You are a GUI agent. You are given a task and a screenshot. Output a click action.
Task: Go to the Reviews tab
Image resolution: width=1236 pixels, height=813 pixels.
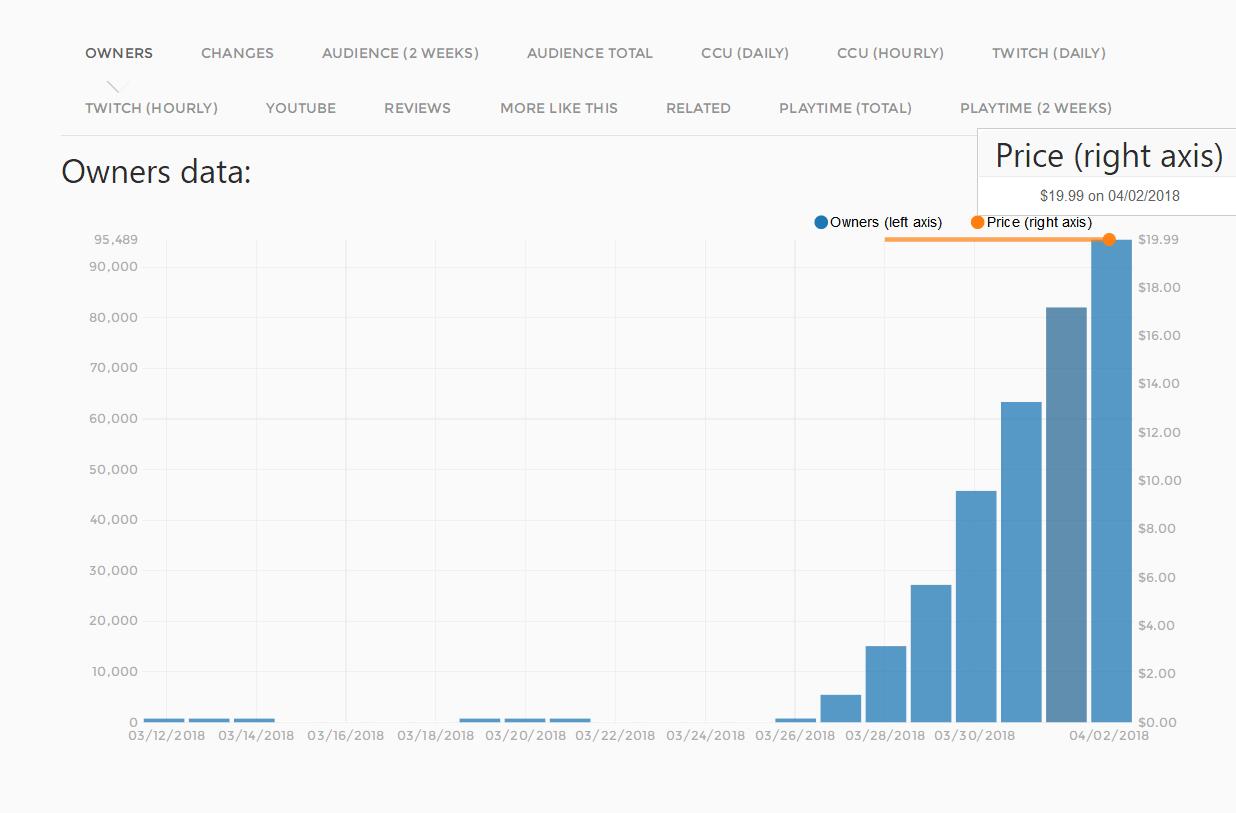coord(417,108)
